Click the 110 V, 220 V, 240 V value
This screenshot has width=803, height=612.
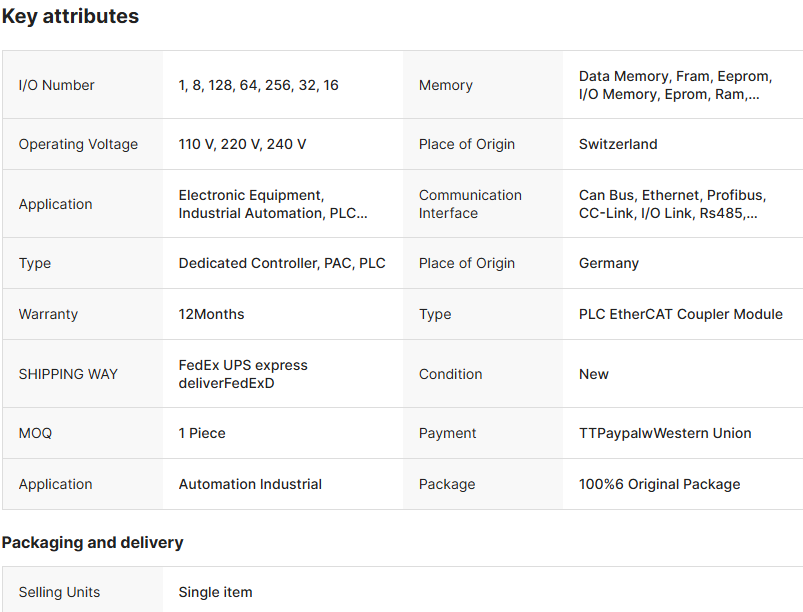click(242, 144)
